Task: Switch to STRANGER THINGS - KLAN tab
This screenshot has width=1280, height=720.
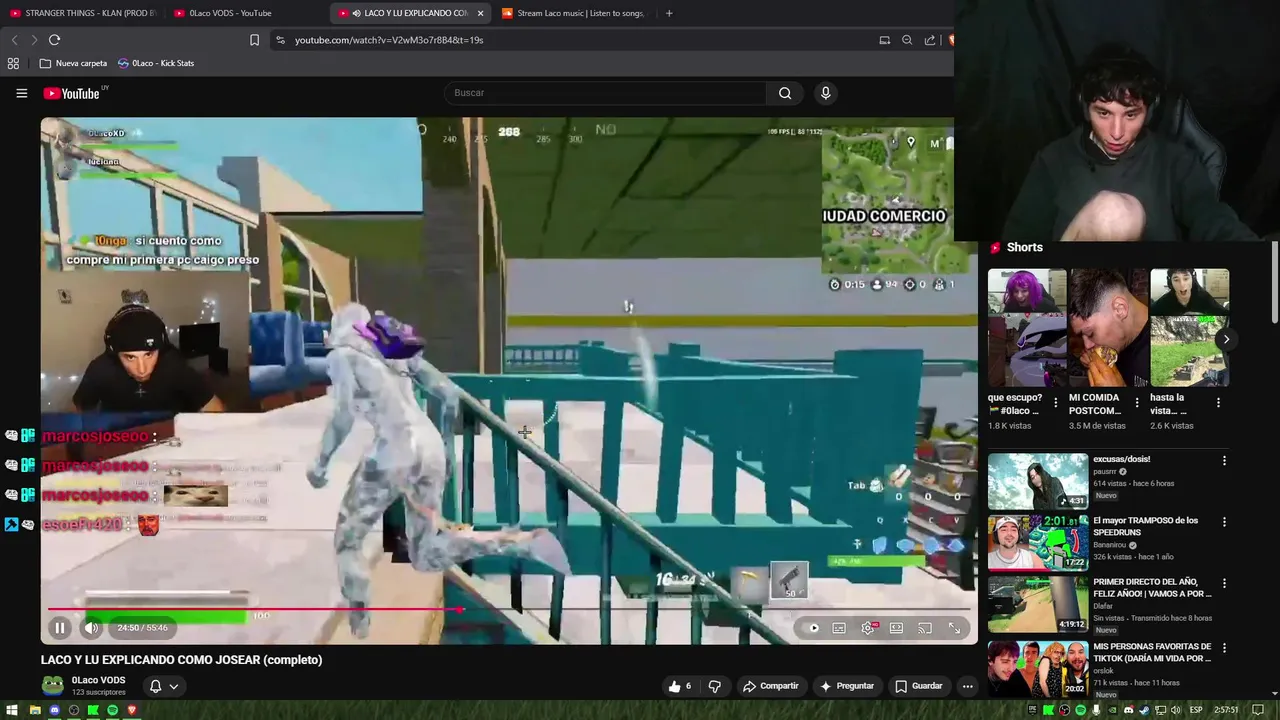Action: [82, 13]
